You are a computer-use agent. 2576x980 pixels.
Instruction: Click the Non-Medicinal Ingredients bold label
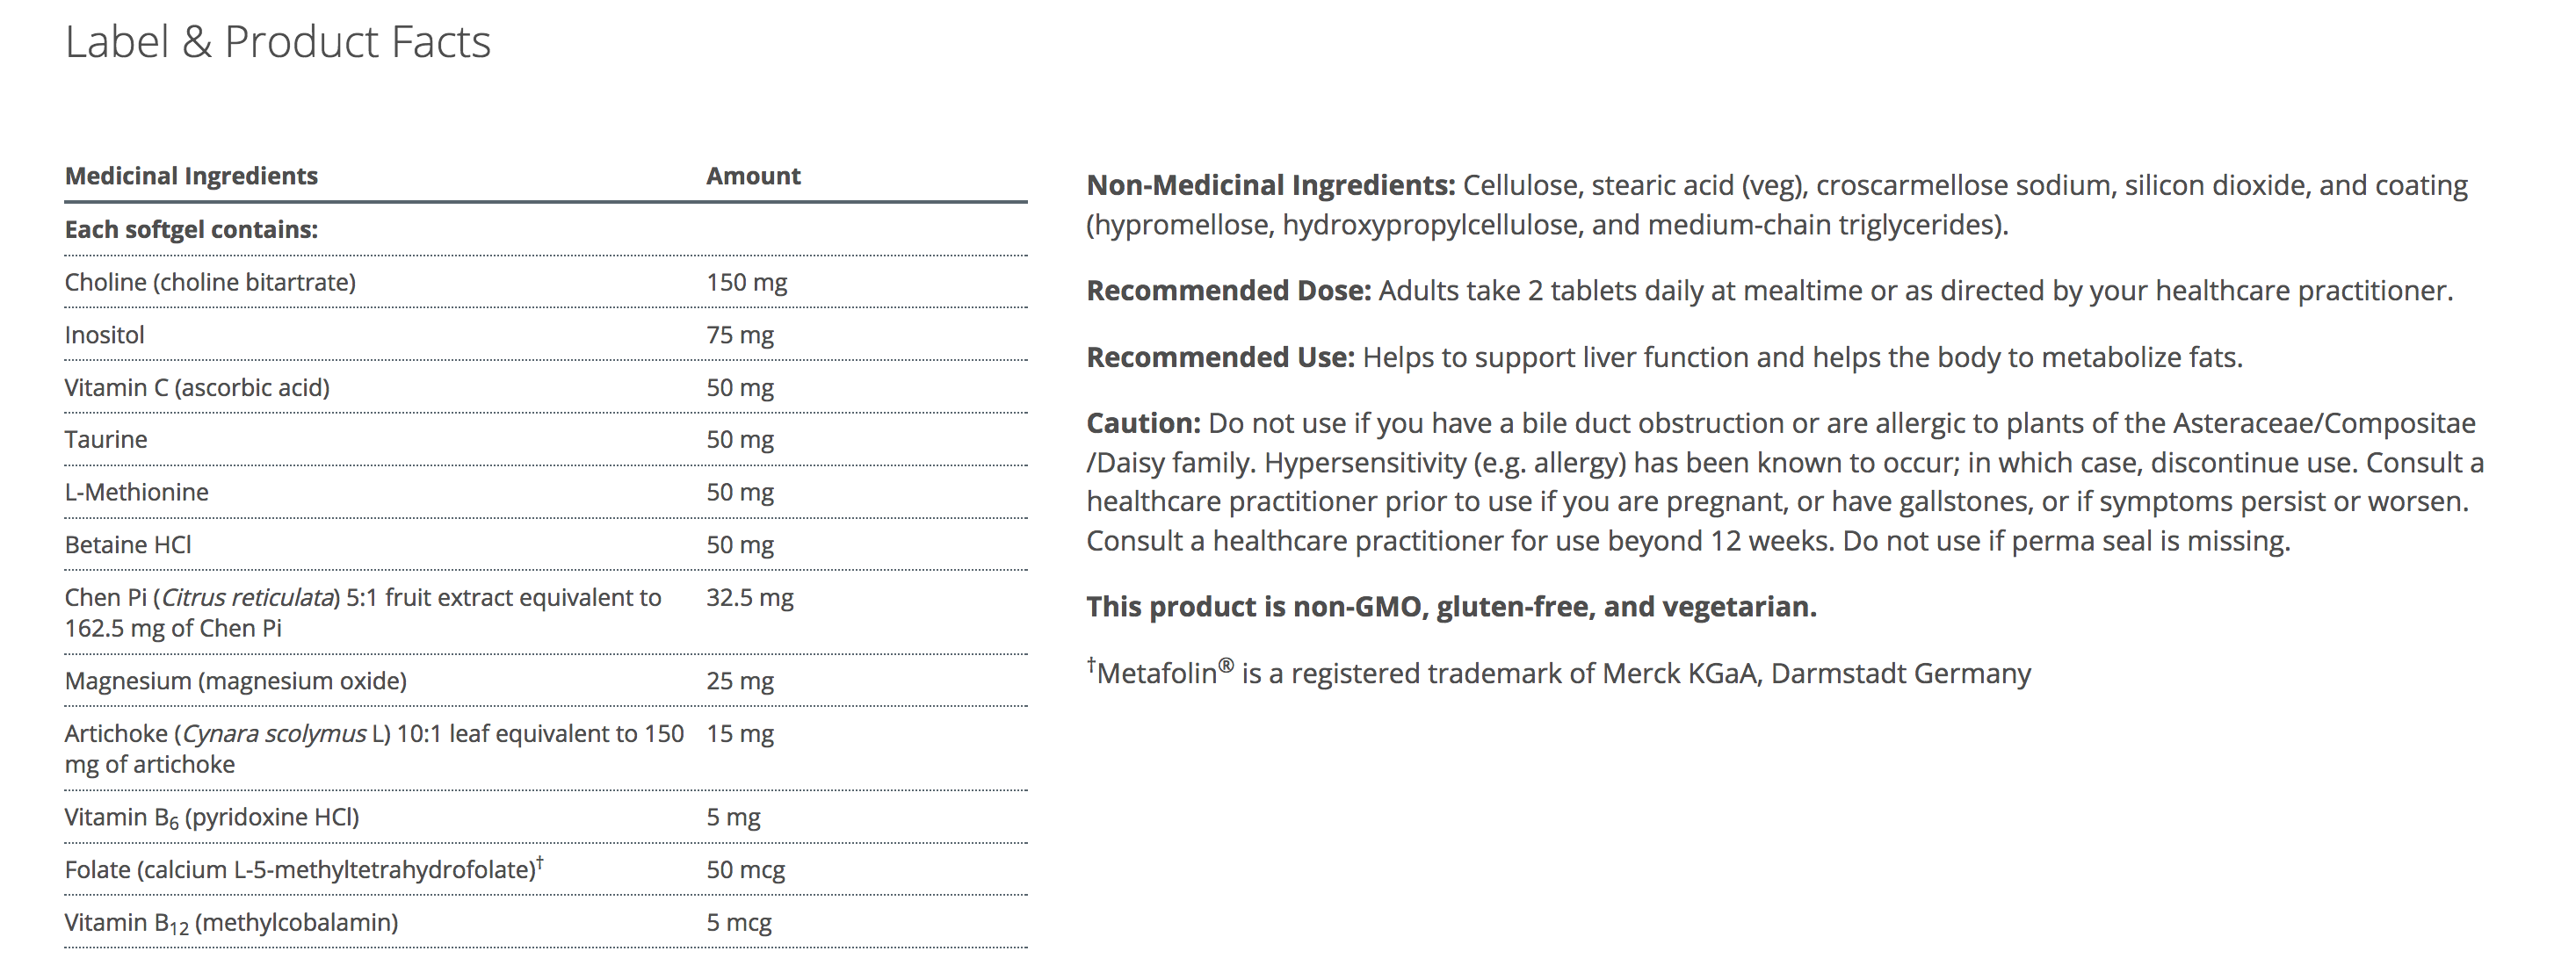pos(1270,185)
